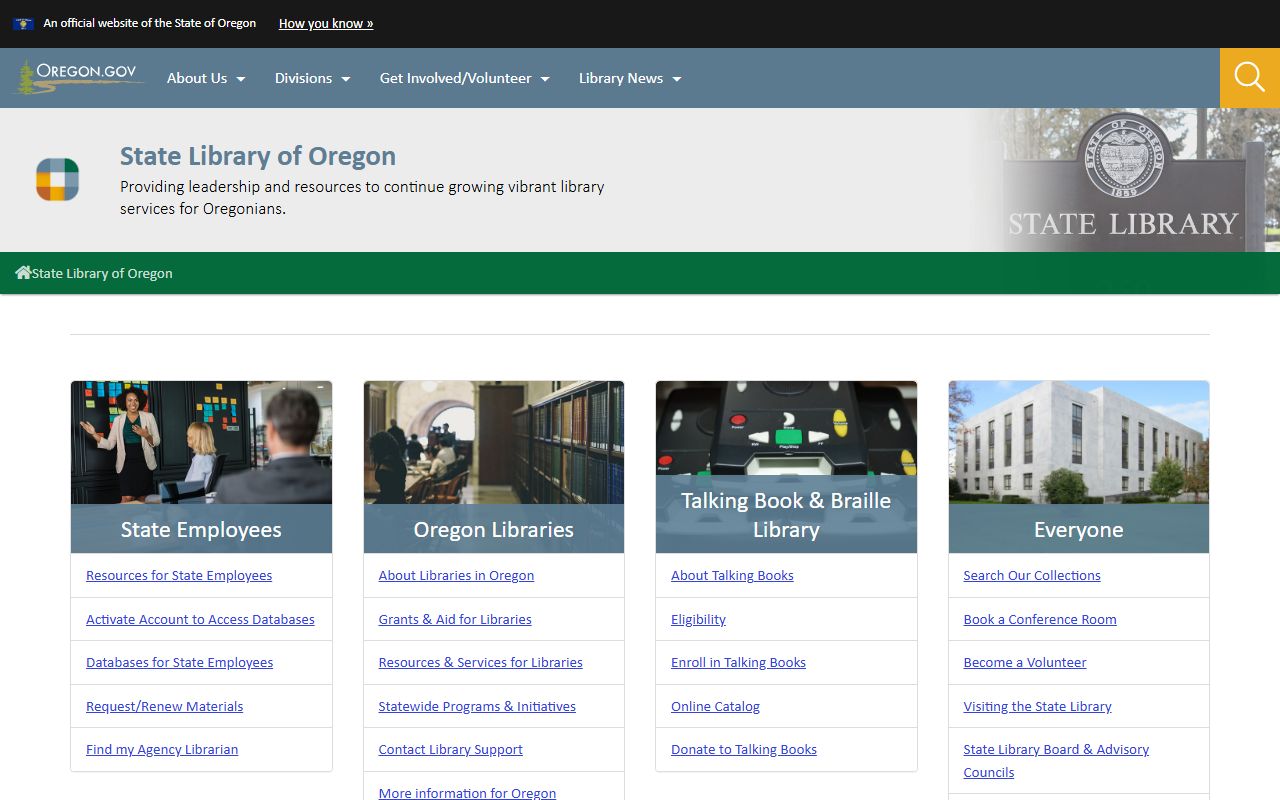Click State Library of Oregon breadcrumb text
The width and height of the screenshot is (1280, 800).
pyautogui.click(x=102, y=273)
